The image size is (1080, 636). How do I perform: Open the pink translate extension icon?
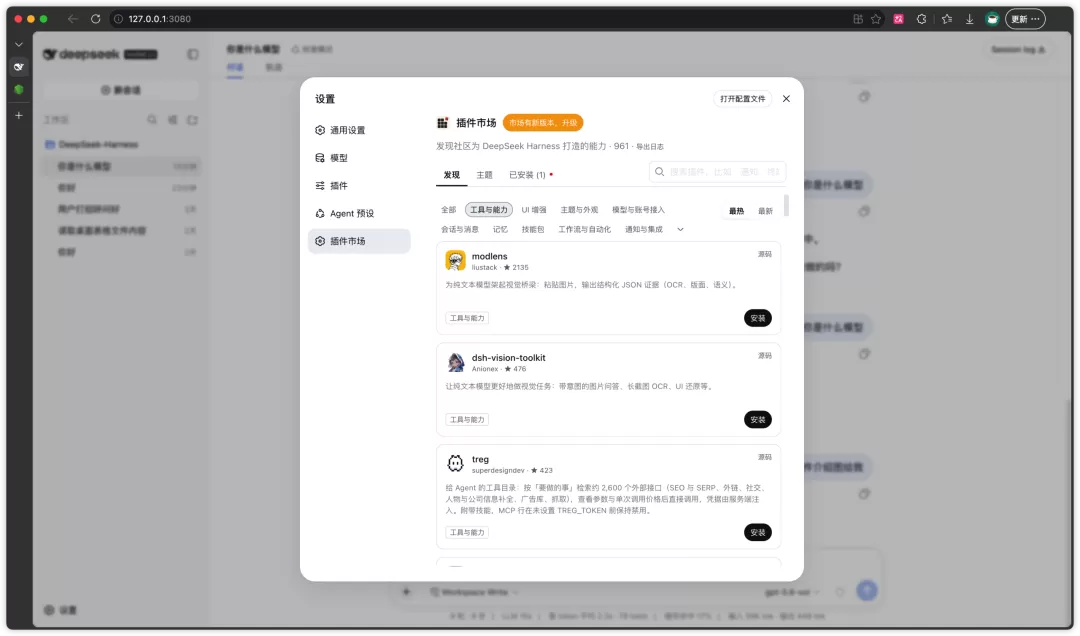coord(898,19)
